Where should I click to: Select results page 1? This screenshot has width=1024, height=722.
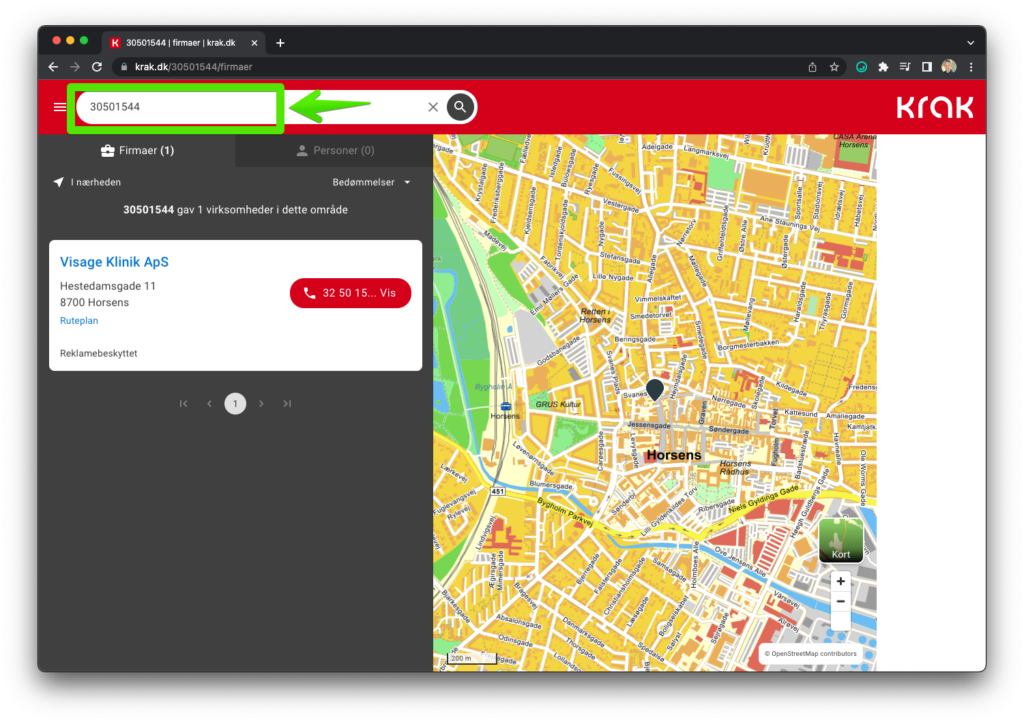(235, 404)
